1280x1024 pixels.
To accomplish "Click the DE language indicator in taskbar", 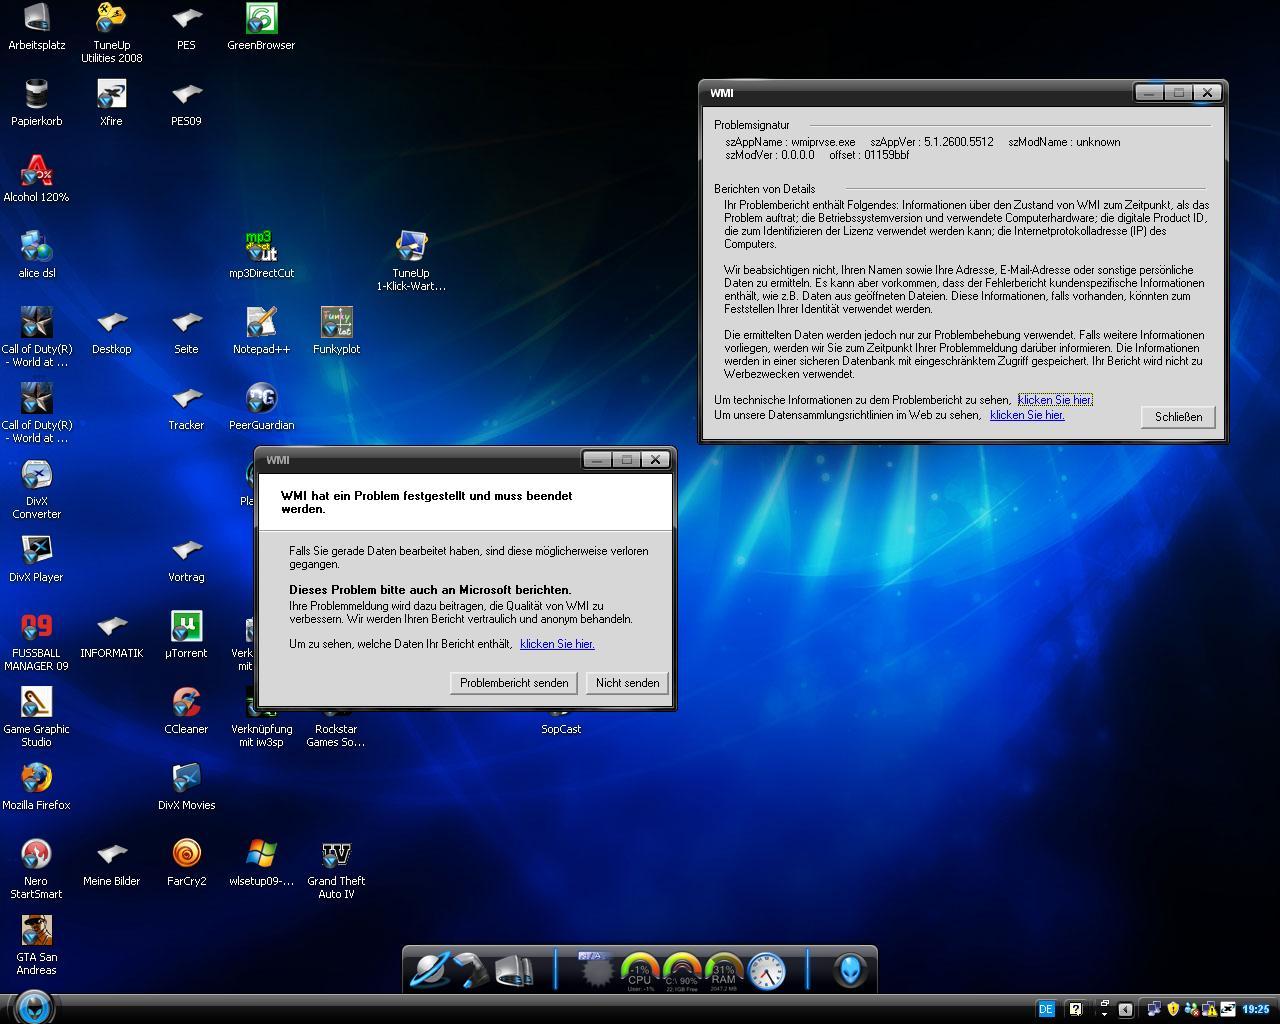I will (x=1046, y=1009).
